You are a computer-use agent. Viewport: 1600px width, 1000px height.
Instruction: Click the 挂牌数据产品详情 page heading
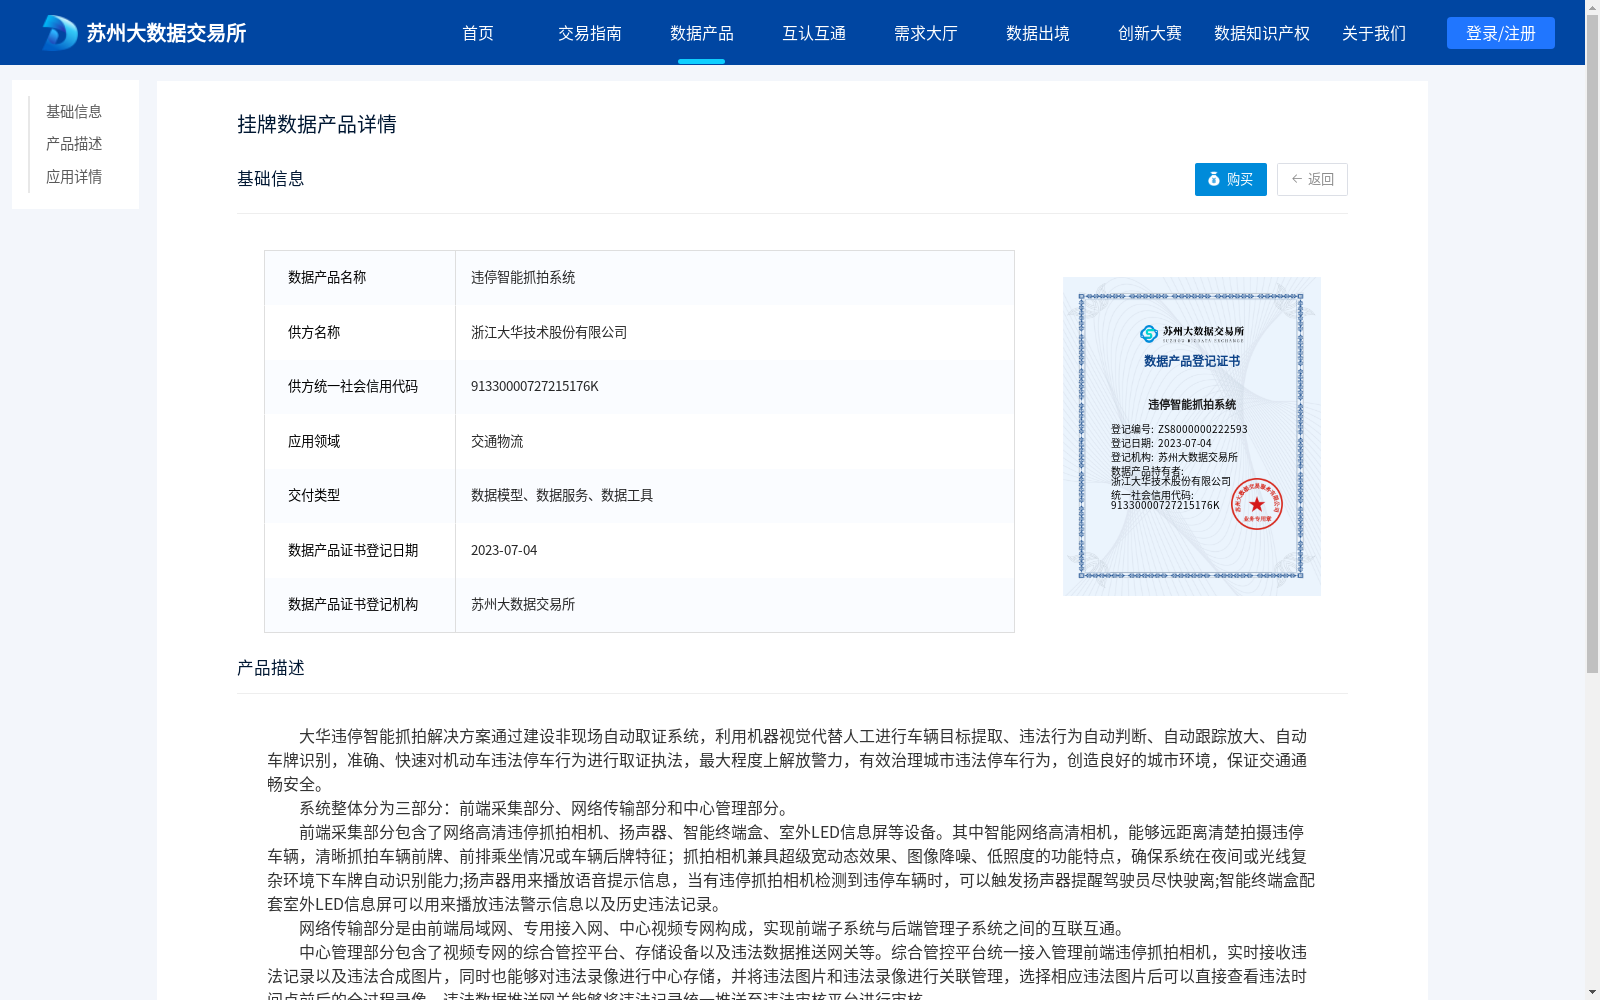pos(317,124)
